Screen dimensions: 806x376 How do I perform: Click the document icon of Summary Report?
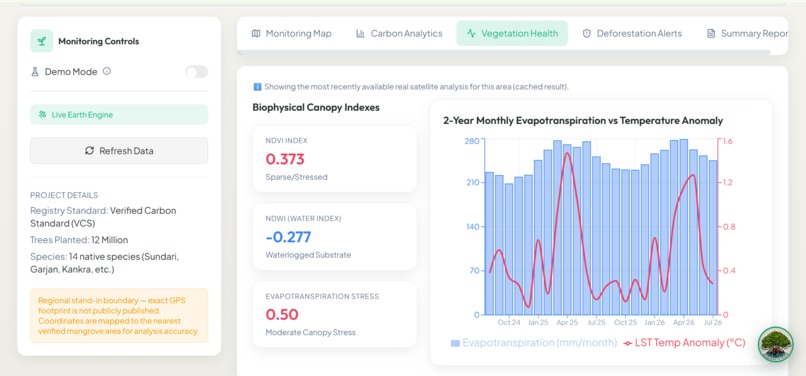[711, 33]
